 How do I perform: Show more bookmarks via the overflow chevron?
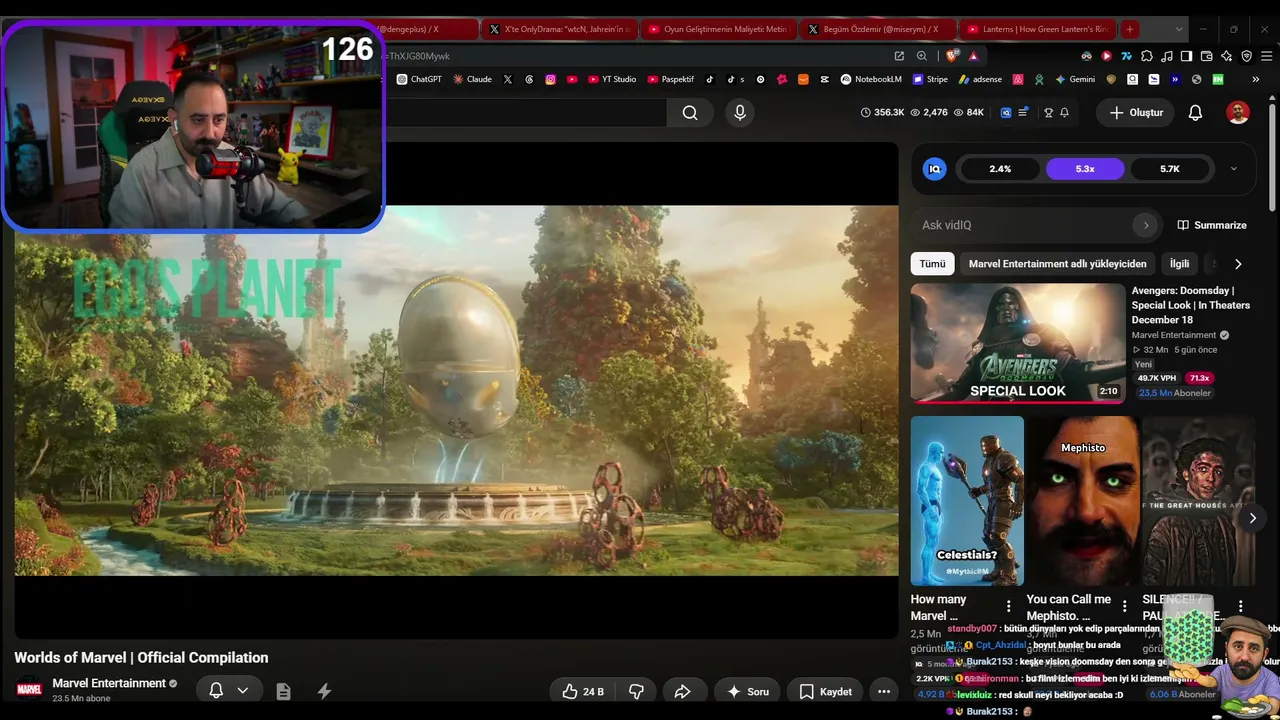[x=1256, y=79]
